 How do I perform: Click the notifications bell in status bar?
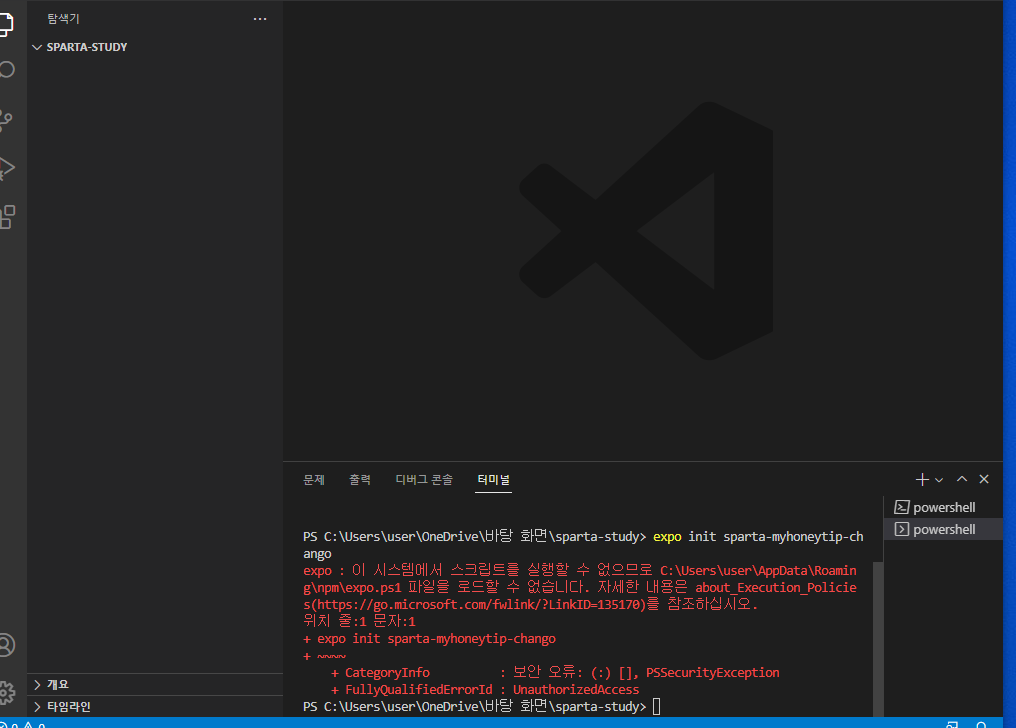pos(981,725)
